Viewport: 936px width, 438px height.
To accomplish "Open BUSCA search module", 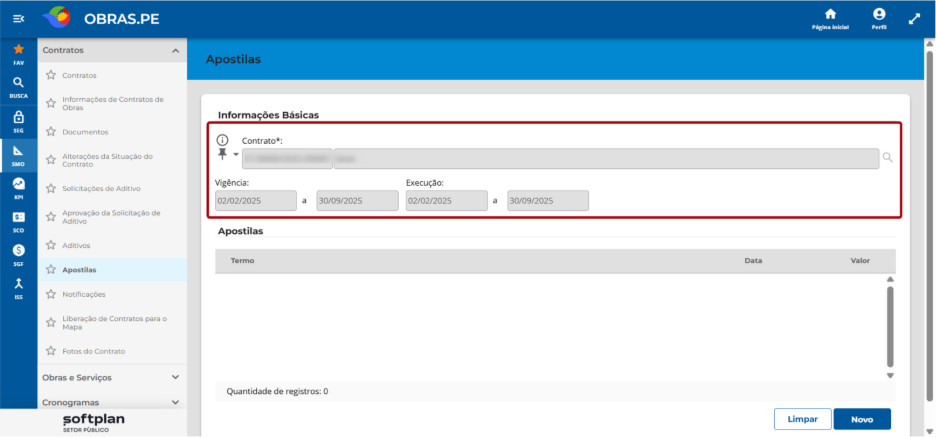I will [x=19, y=87].
